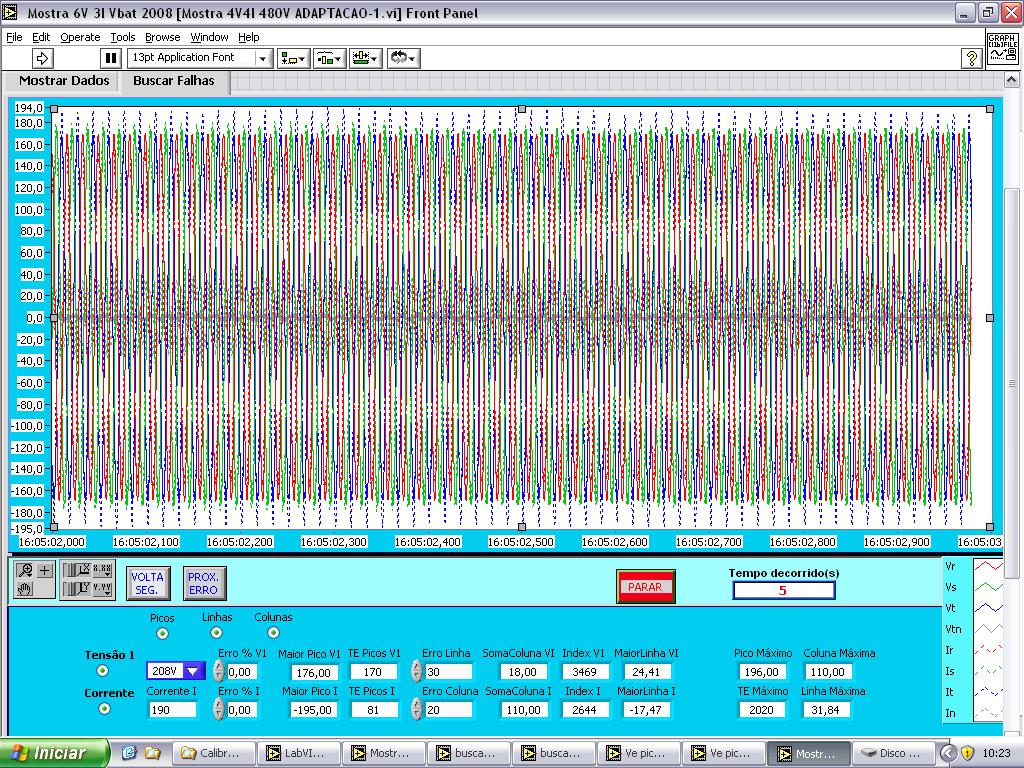The width and height of the screenshot is (1024, 768).
Task: Open the Internet Explorer quick launch icon
Action: (x=129, y=753)
